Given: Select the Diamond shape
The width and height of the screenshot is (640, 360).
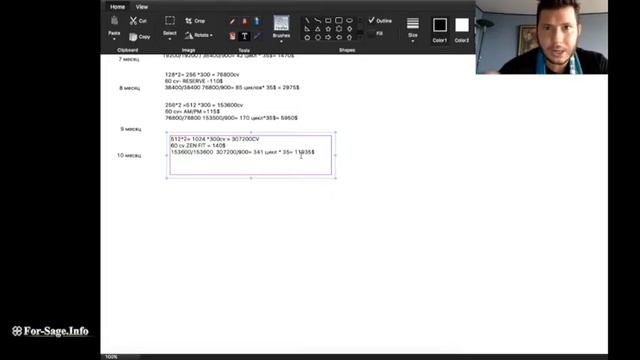Looking at the screenshot, I should pyautogui.click(x=349, y=29).
